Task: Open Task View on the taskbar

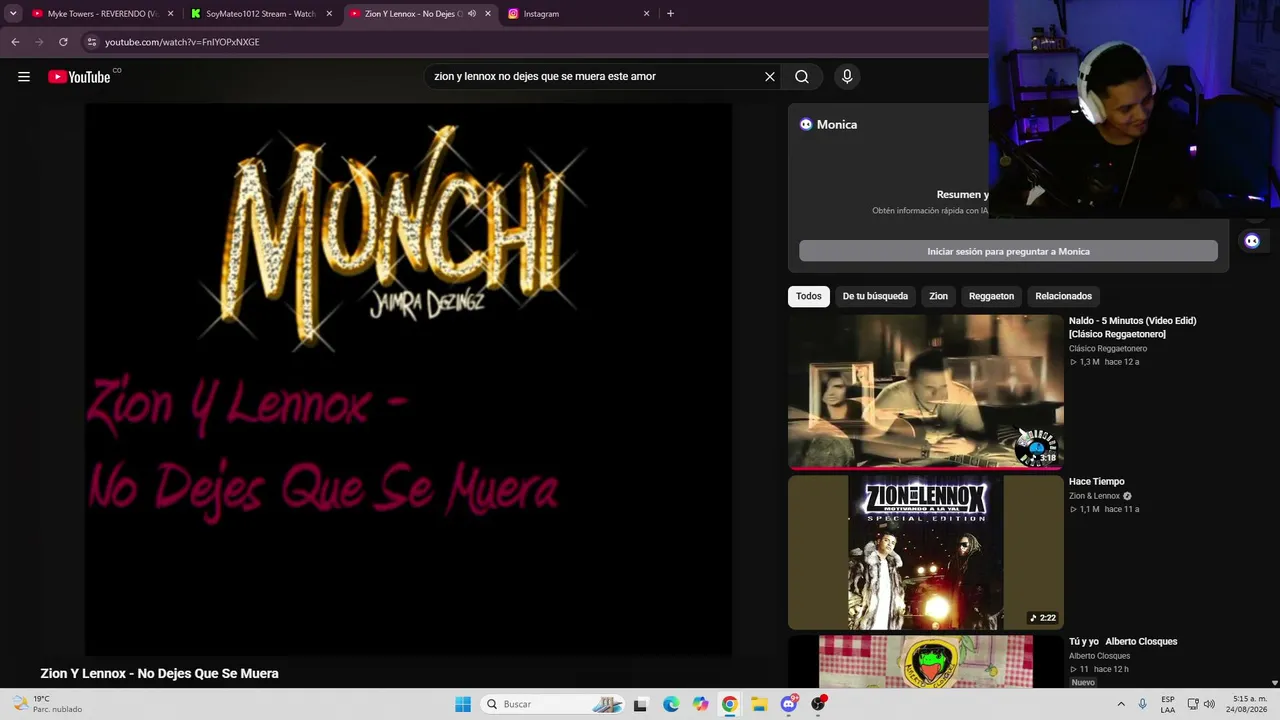Action: [640, 704]
